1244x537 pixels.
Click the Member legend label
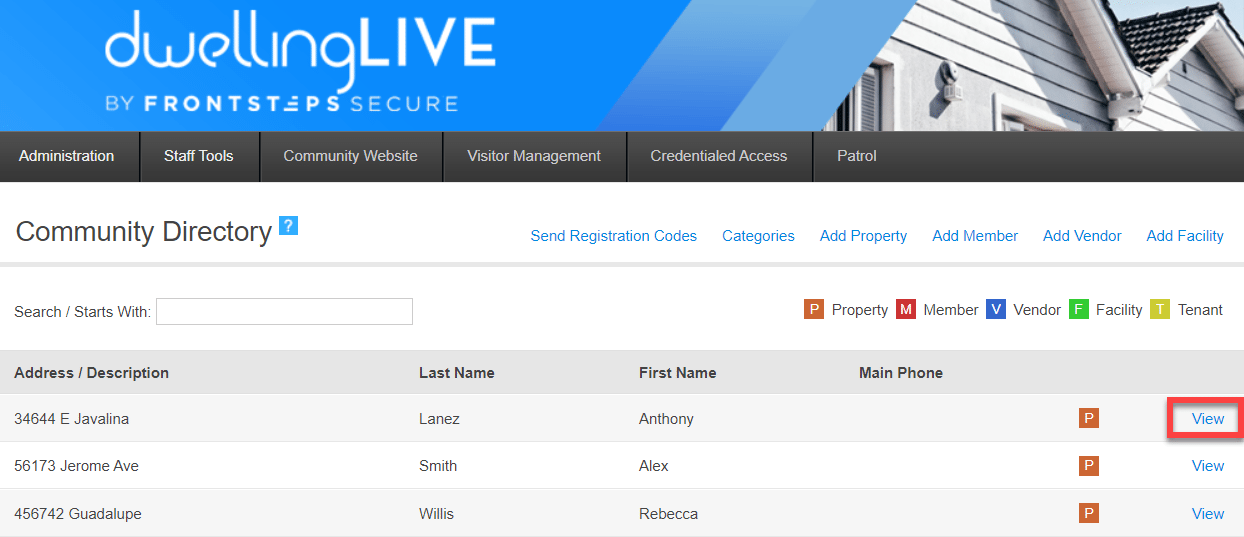pos(951,310)
